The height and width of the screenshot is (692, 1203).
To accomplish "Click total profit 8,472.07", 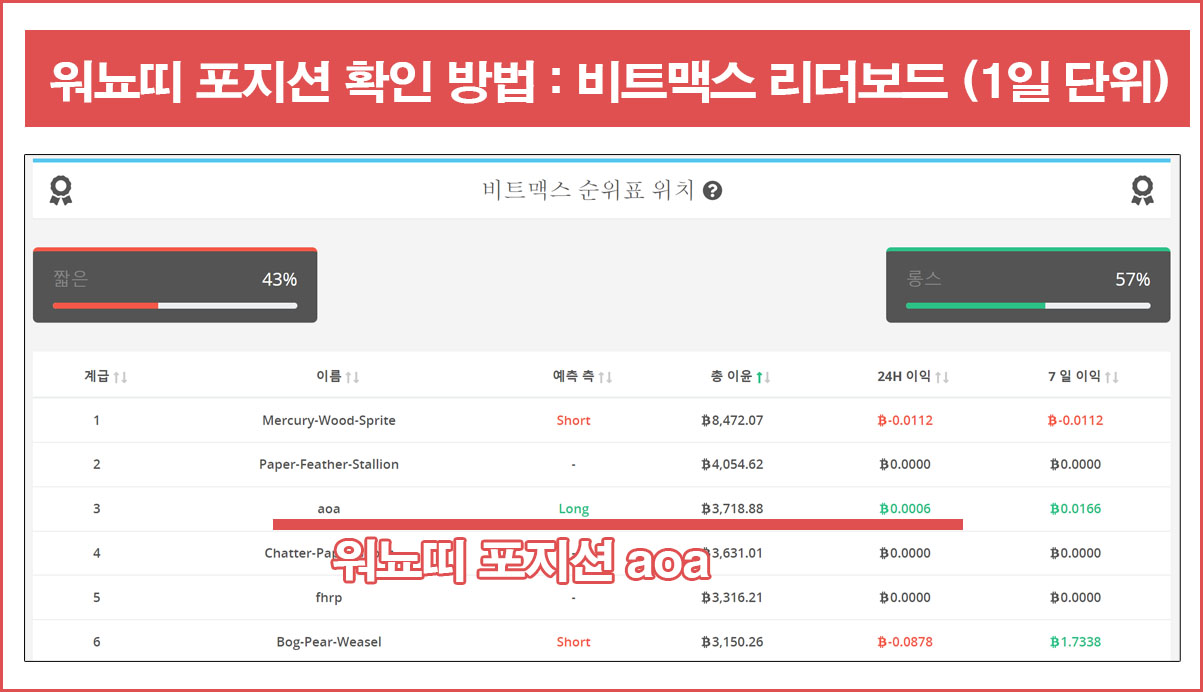I will pos(732,420).
